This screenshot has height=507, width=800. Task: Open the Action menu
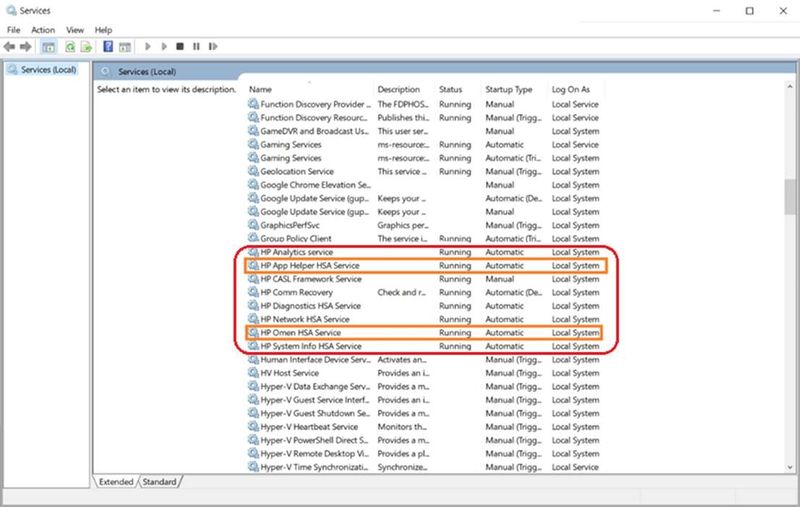[43, 30]
